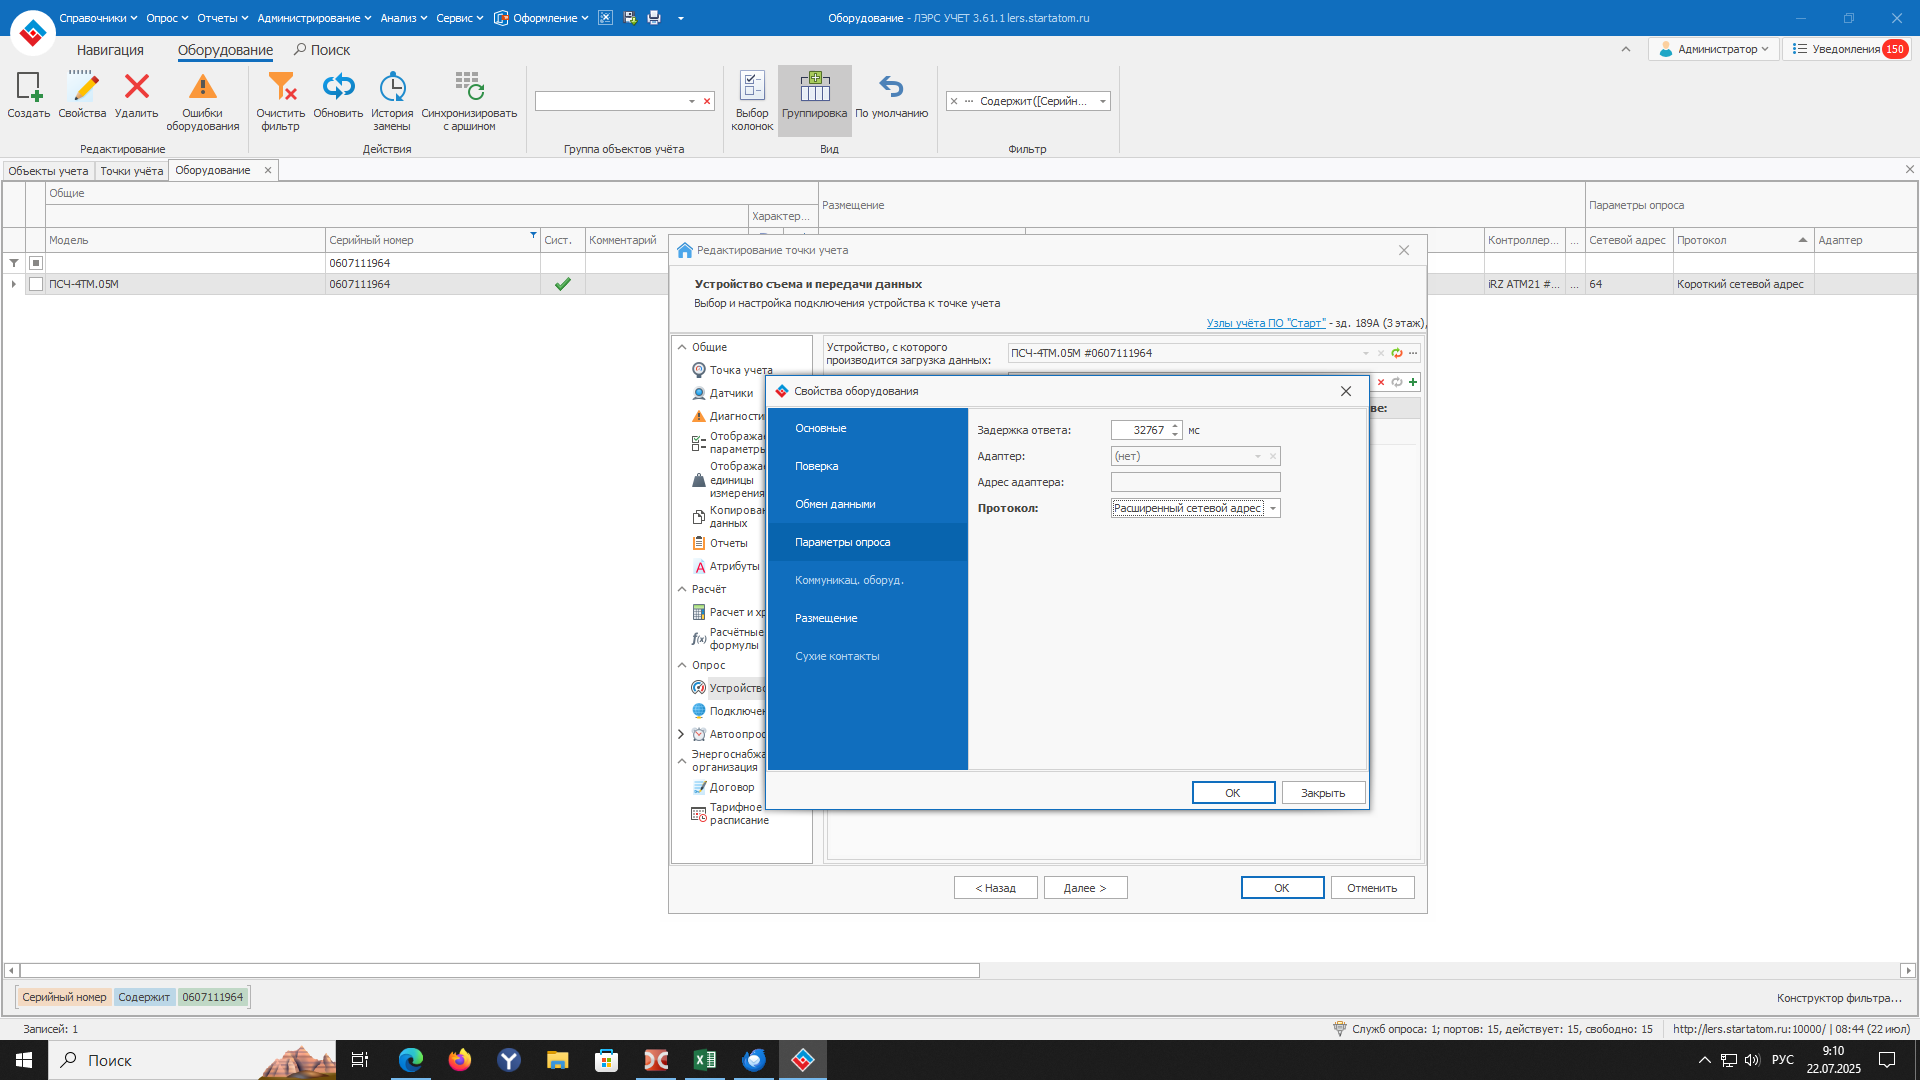1920x1080 pixels.
Task: Open the Protocol dropdown list
Action: [x=1273, y=509]
